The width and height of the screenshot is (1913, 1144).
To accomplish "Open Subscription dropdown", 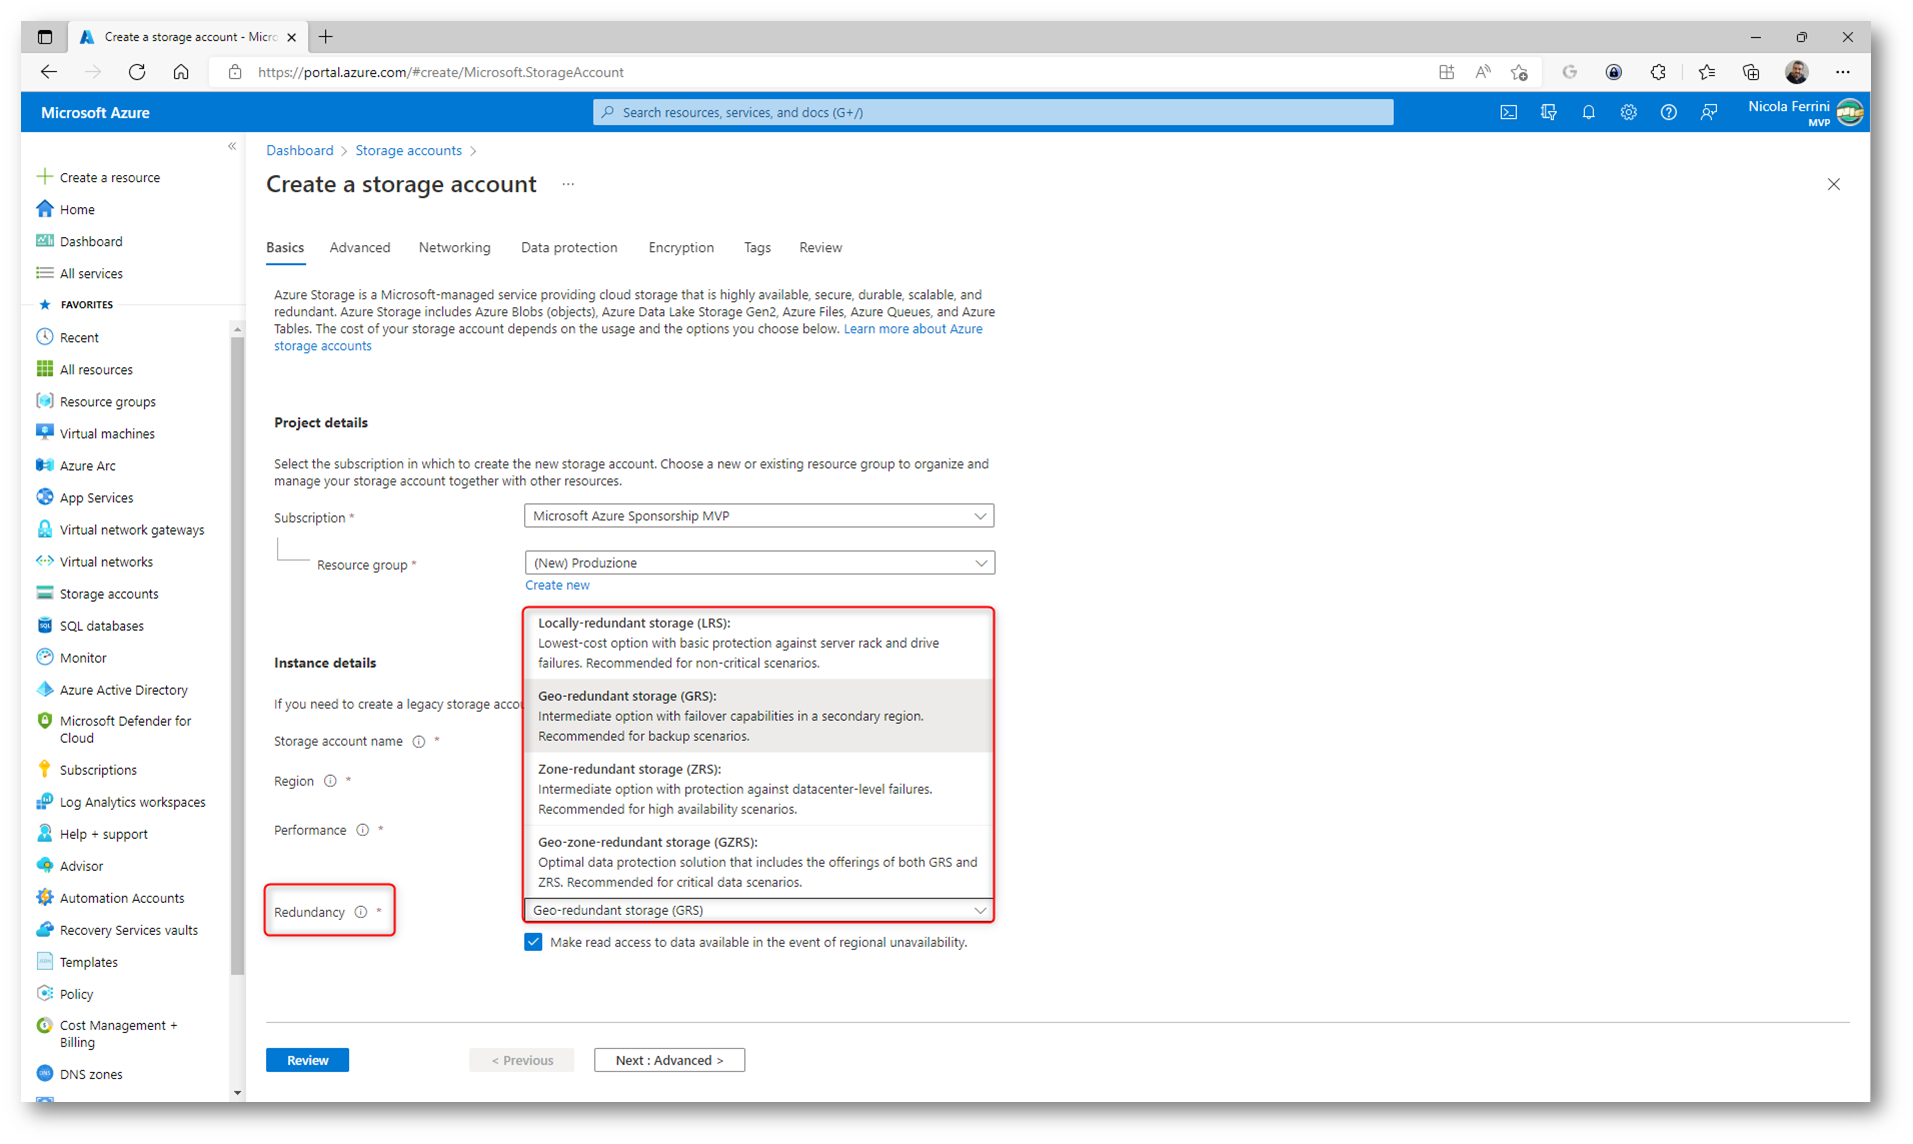I will (759, 516).
